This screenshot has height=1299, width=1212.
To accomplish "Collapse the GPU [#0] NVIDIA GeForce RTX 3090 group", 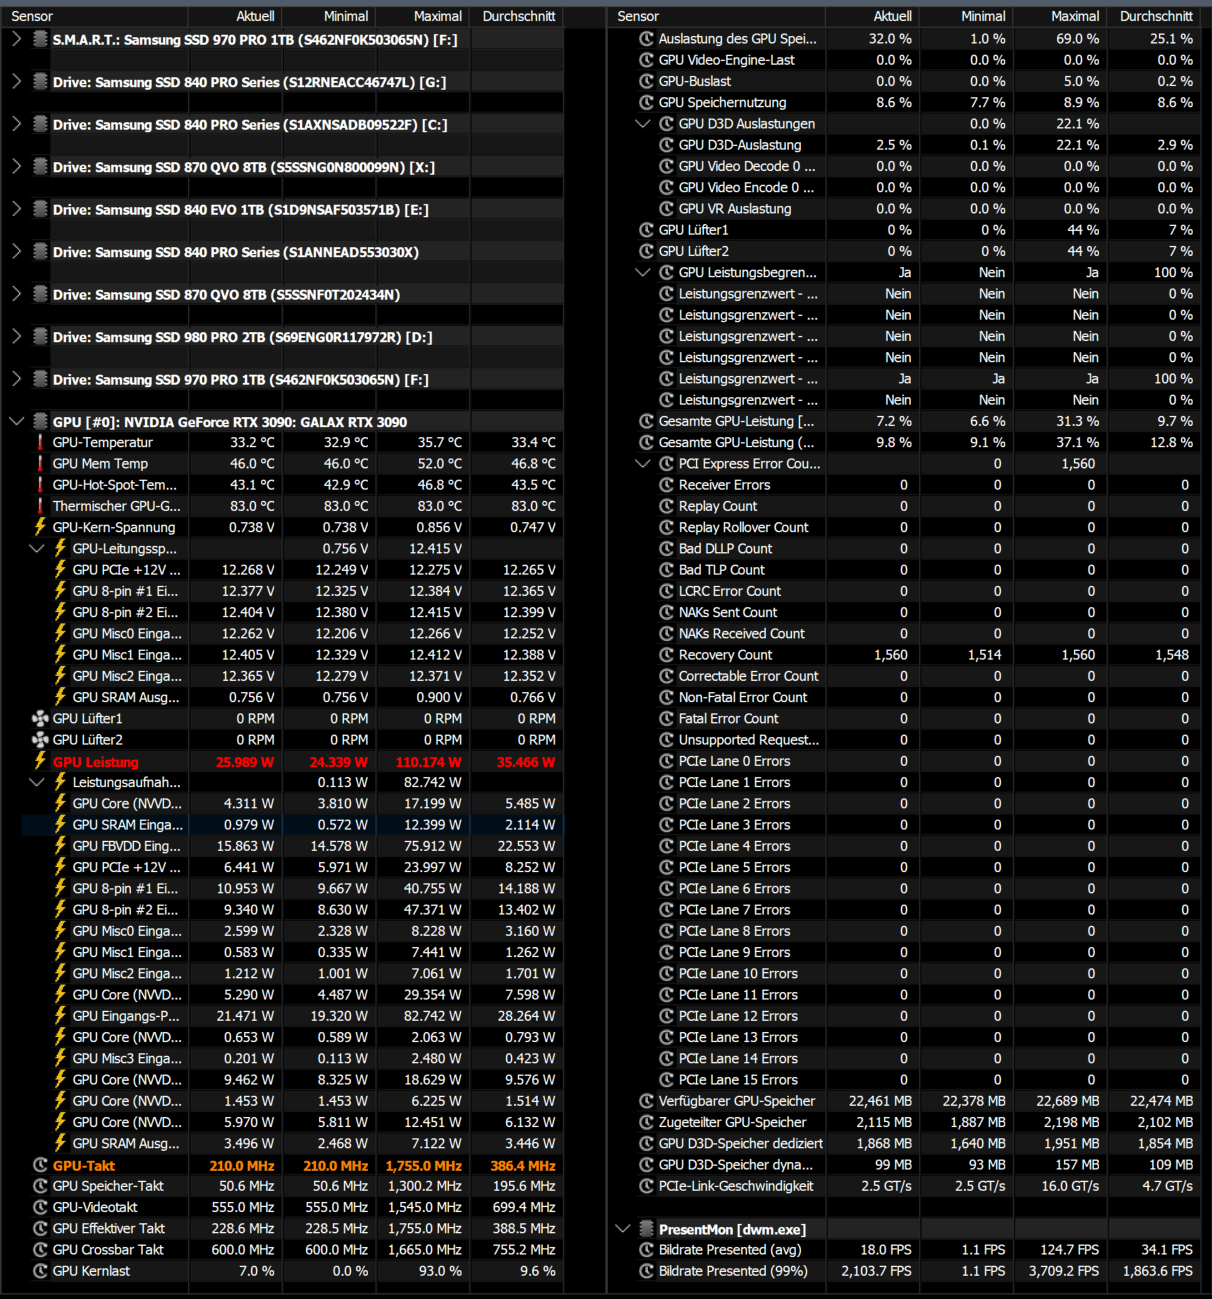I will coord(16,422).
